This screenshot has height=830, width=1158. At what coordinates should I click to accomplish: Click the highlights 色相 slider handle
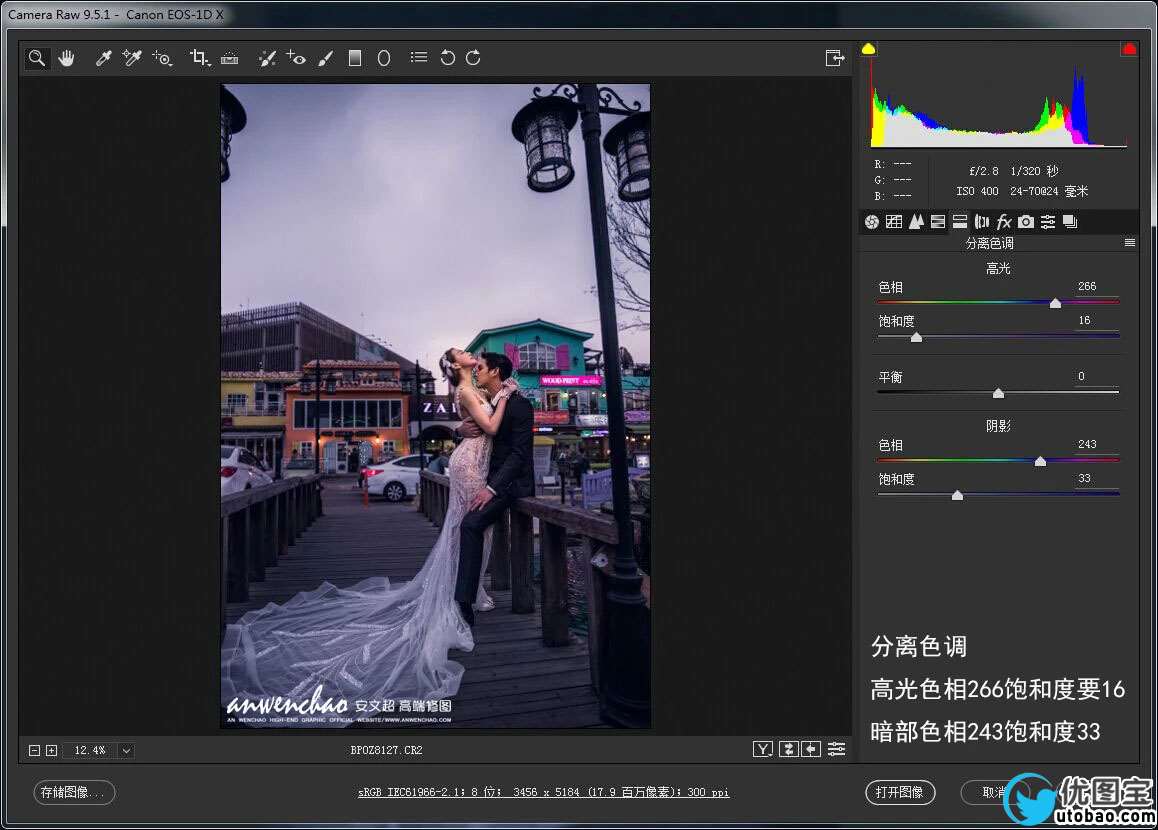tap(1055, 303)
